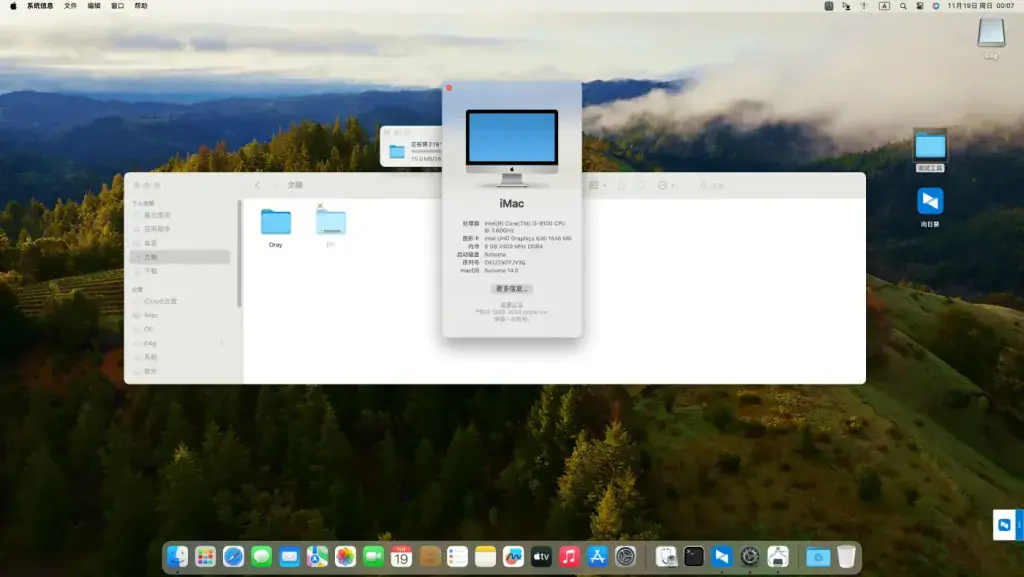Open the 帮助 menu
Viewport: 1024px width, 577px height.
point(141,6)
